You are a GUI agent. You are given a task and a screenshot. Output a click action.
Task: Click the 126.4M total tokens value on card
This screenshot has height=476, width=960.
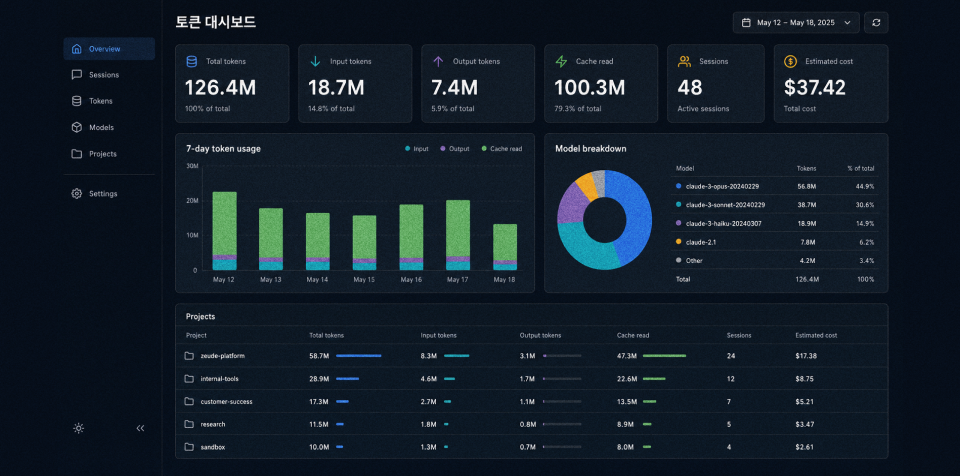pyautogui.click(x=220, y=88)
